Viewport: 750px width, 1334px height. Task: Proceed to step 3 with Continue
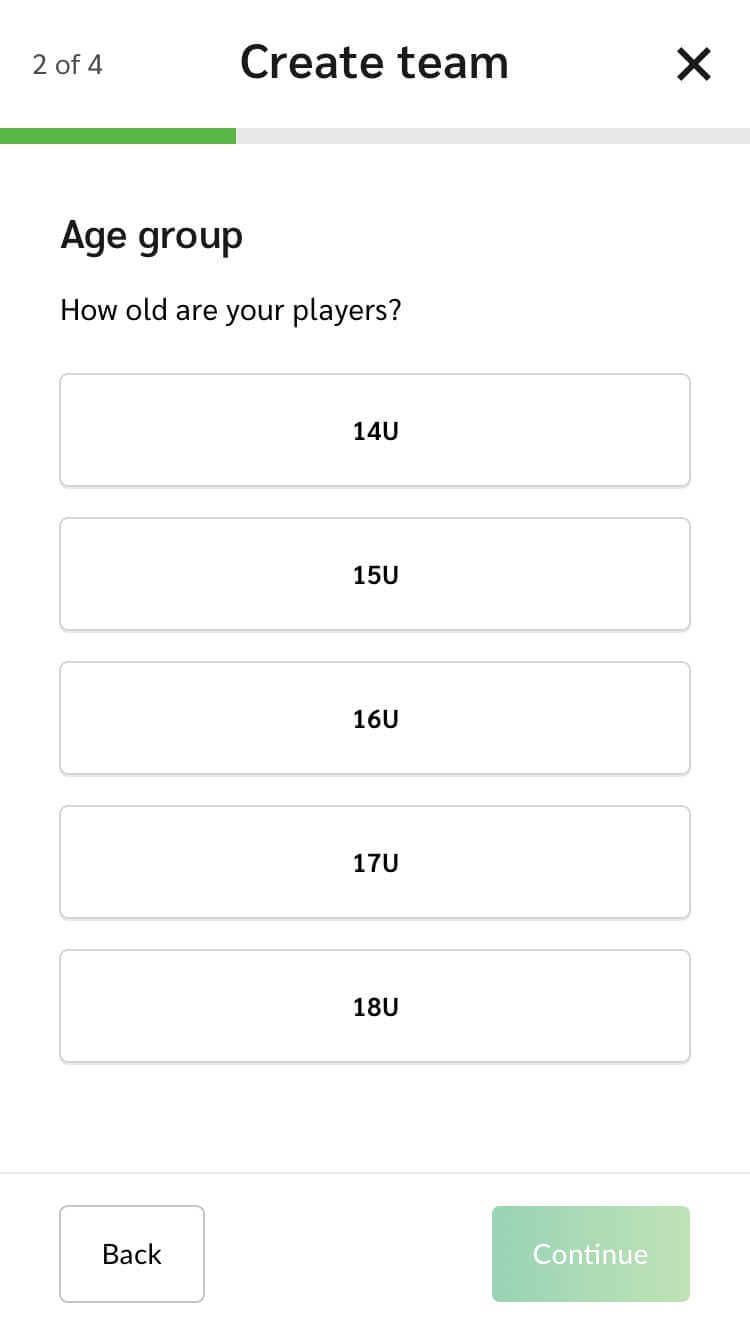click(590, 1254)
